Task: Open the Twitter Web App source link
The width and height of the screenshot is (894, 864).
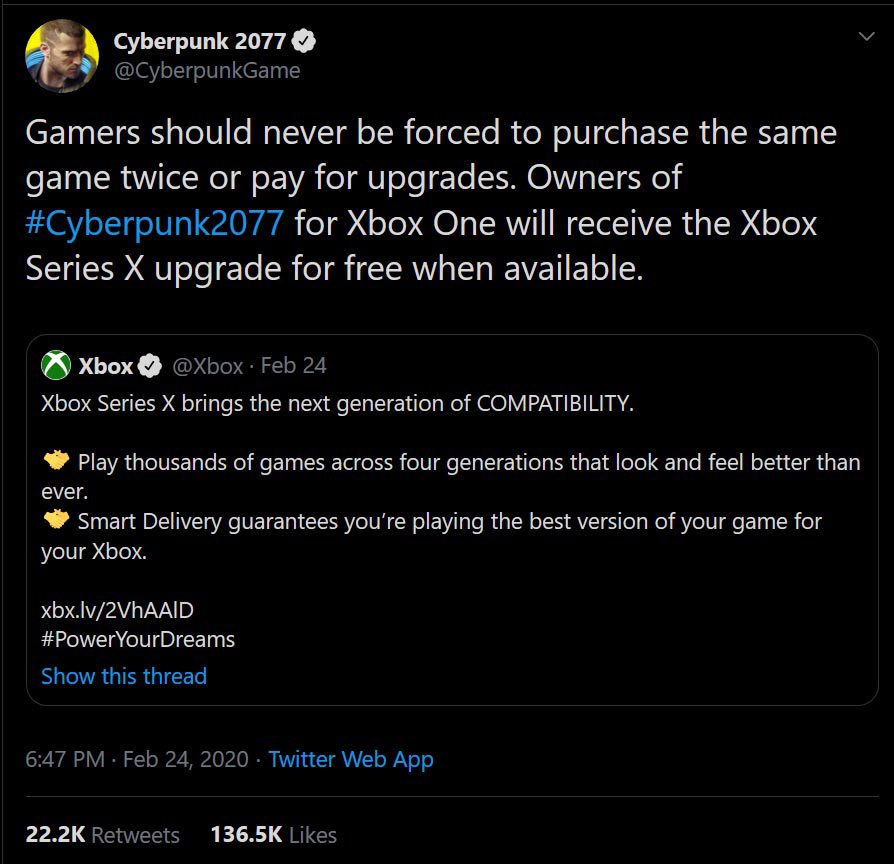Action: pos(351,759)
